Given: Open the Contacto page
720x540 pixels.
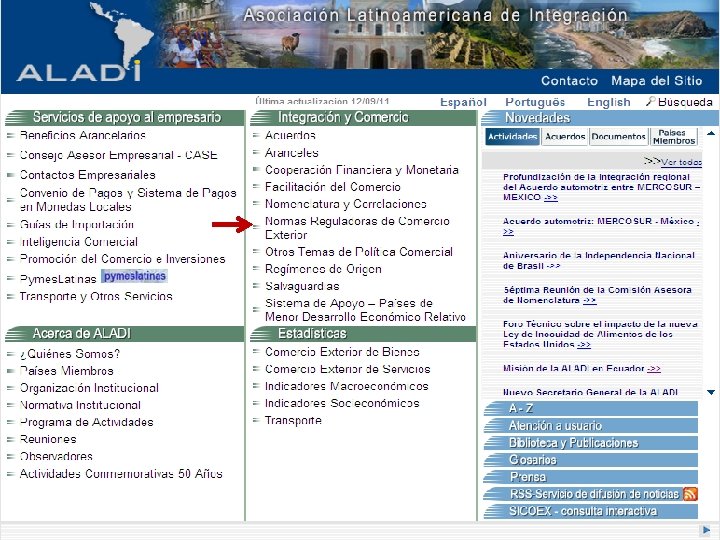Looking at the screenshot, I should click(569, 81).
